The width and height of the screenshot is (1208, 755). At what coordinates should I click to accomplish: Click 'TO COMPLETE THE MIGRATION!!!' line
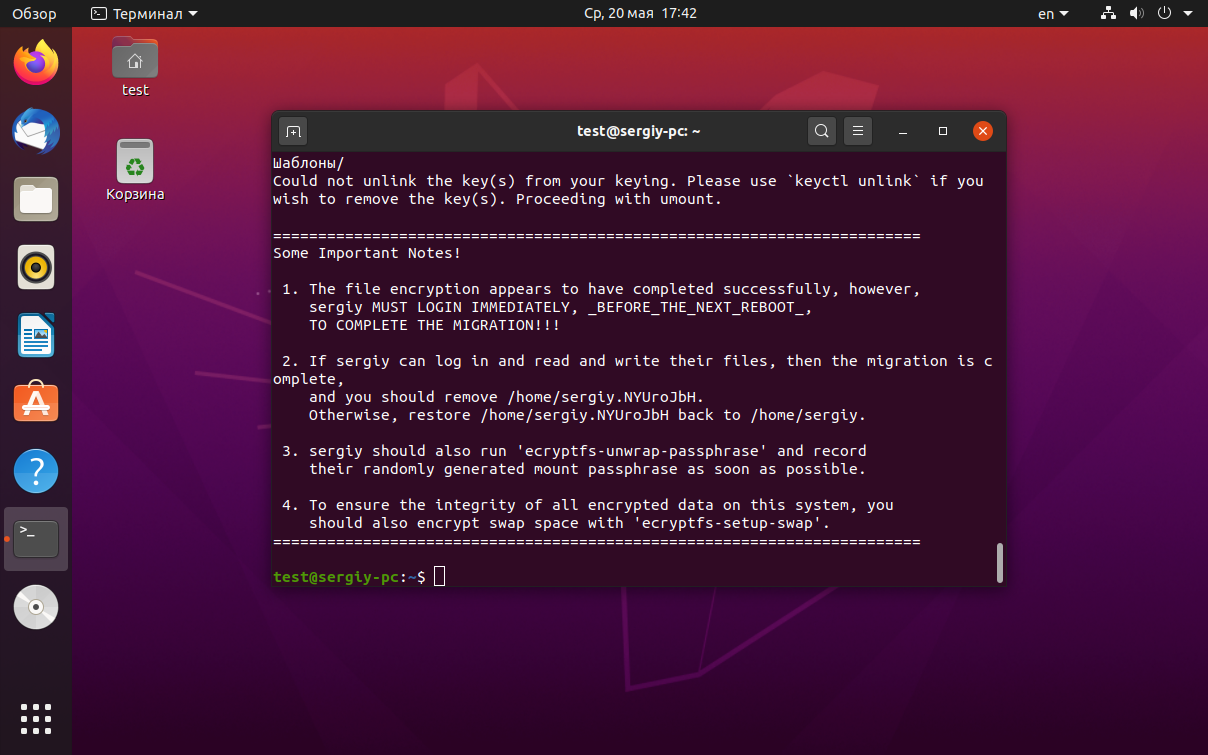click(434, 325)
